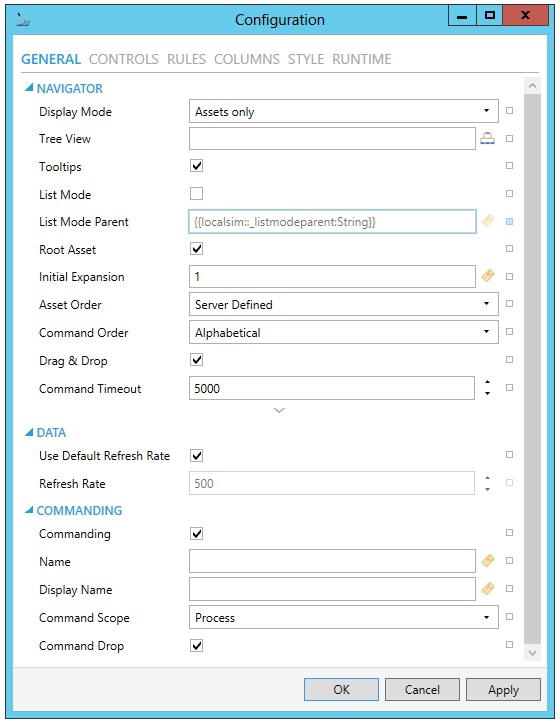The height and width of the screenshot is (723, 560).
Task: Toggle the Drag & Drop checkbox
Action: [197, 359]
